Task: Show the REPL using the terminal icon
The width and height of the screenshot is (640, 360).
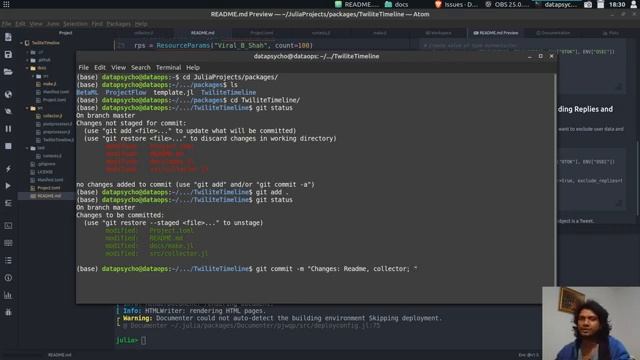Action: [x=8, y=225]
